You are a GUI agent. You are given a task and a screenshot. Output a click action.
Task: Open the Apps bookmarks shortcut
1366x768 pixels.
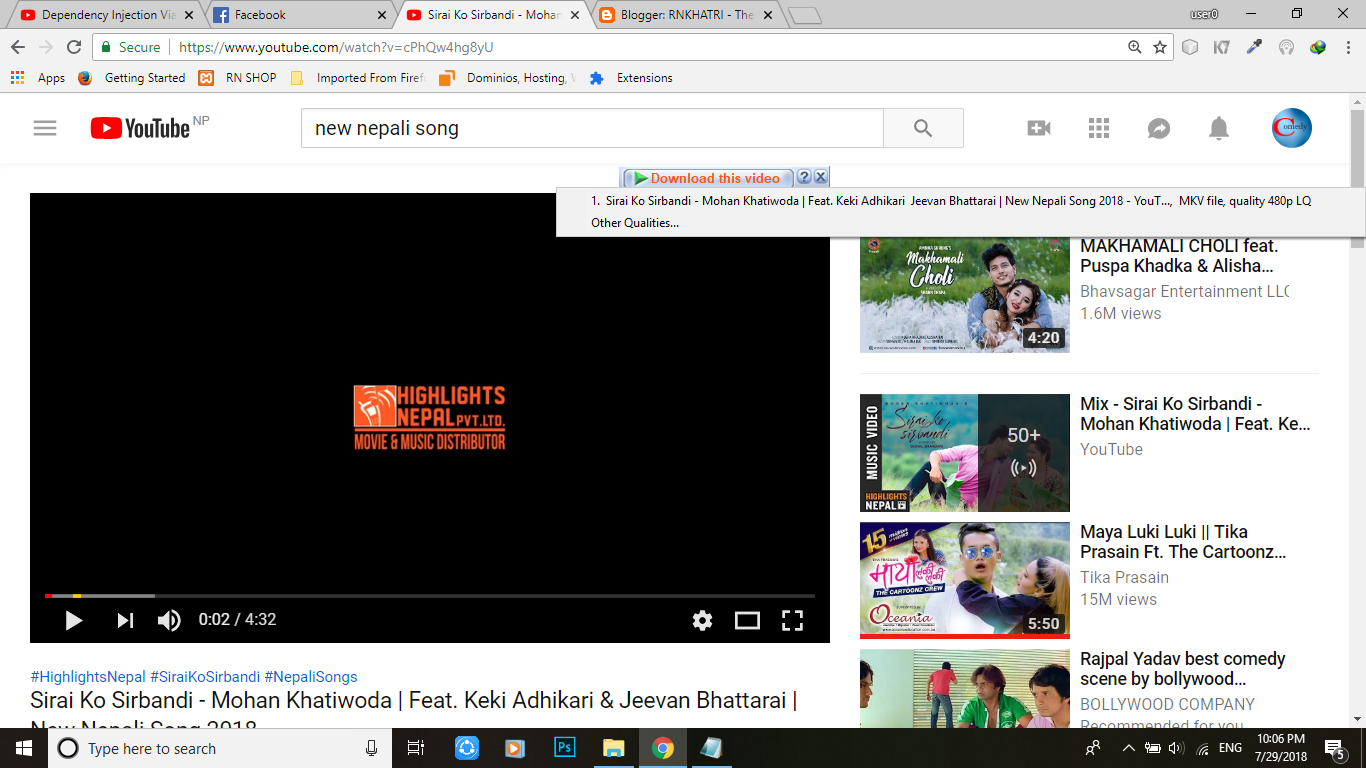[38, 78]
